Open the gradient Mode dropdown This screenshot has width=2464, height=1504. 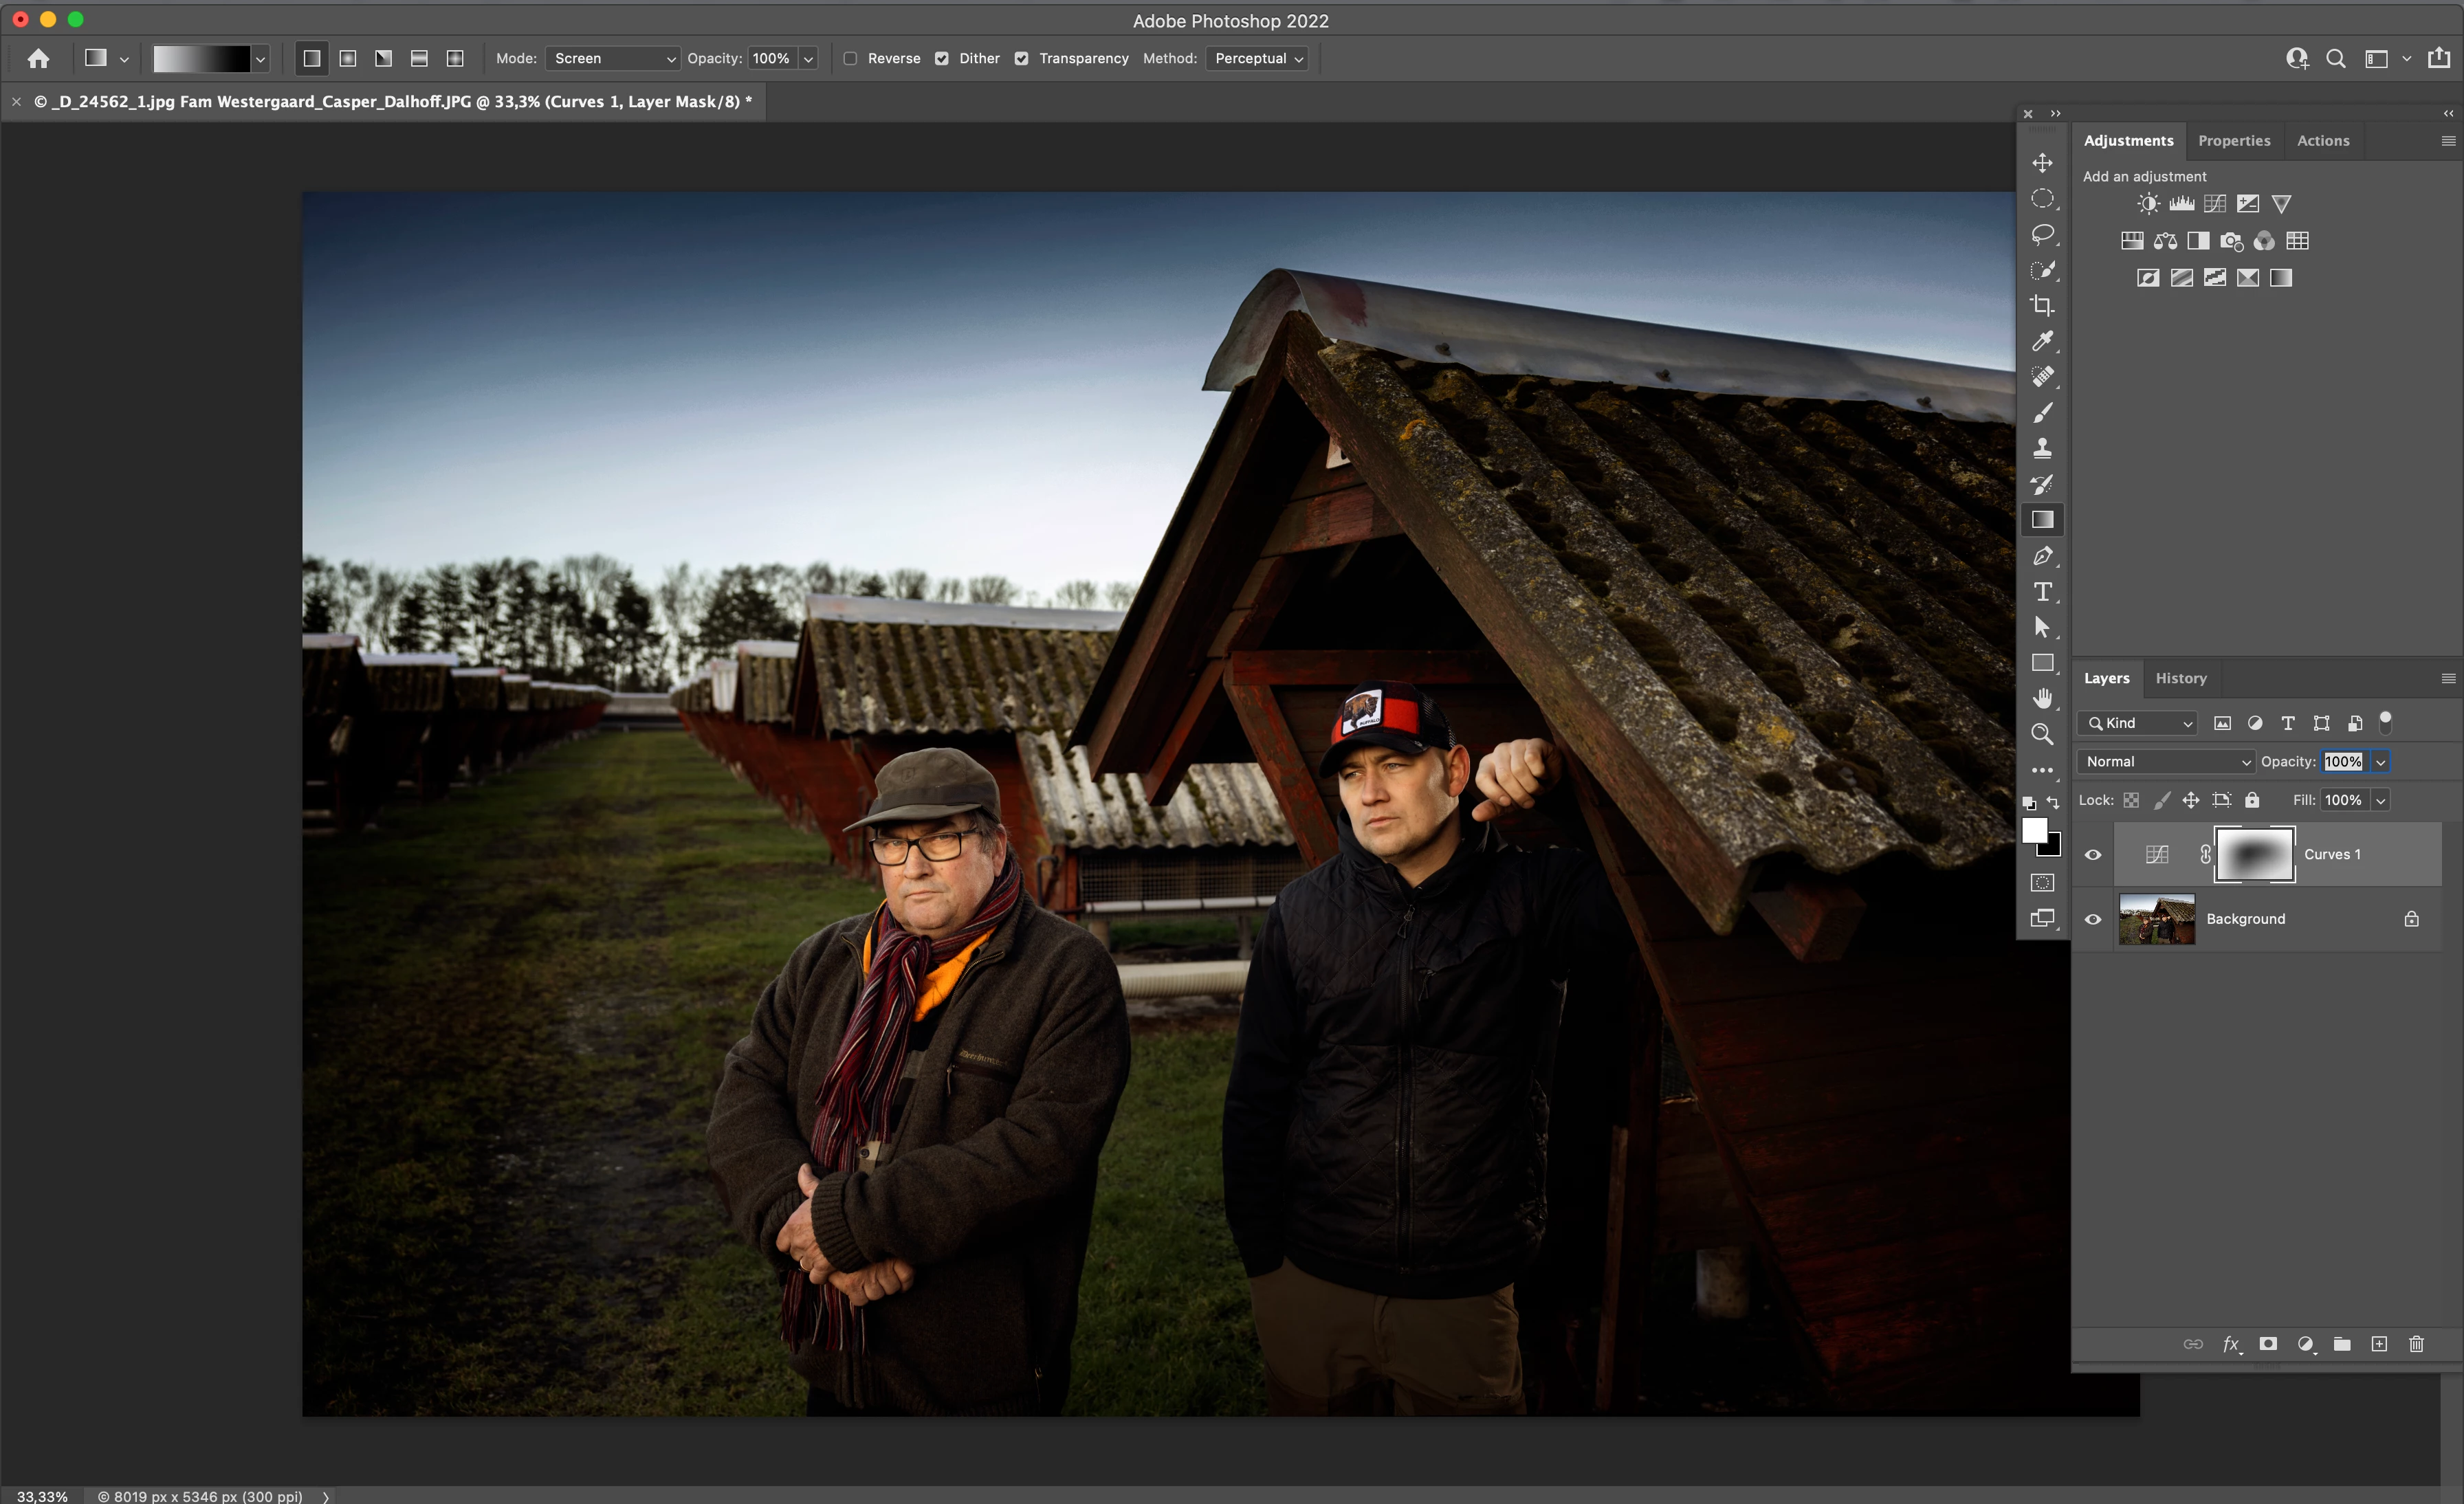pos(612,59)
